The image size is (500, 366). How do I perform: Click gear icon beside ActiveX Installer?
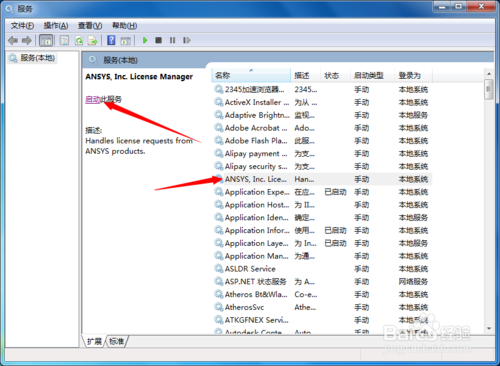point(219,102)
